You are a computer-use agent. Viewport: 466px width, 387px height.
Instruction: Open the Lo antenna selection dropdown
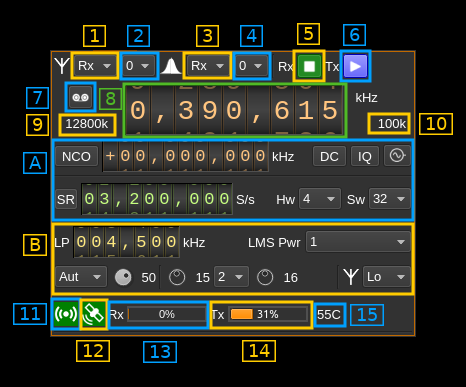pos(387,277)
